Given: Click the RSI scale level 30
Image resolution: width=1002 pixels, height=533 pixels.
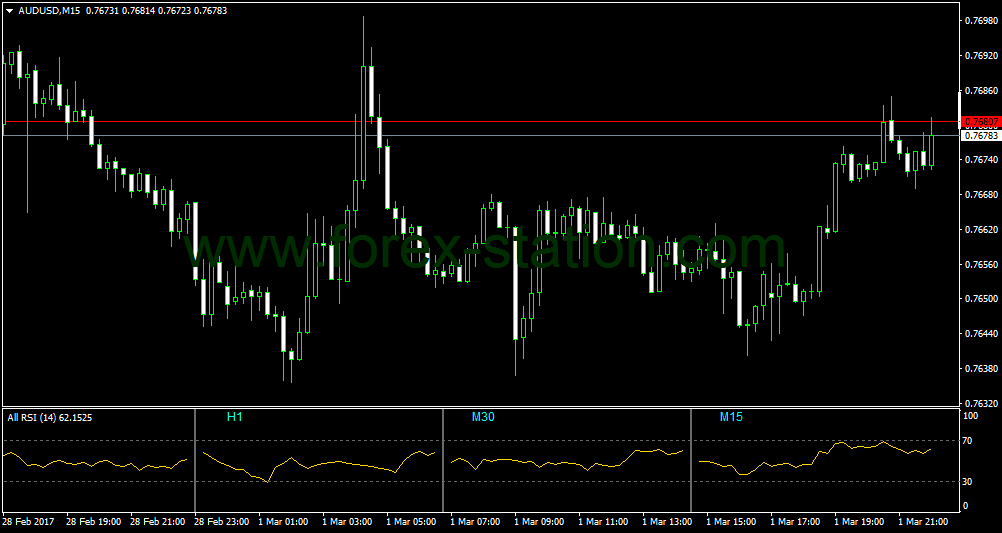Looking at the screenshot, I should pyautogui.click(x=968, y=481).
